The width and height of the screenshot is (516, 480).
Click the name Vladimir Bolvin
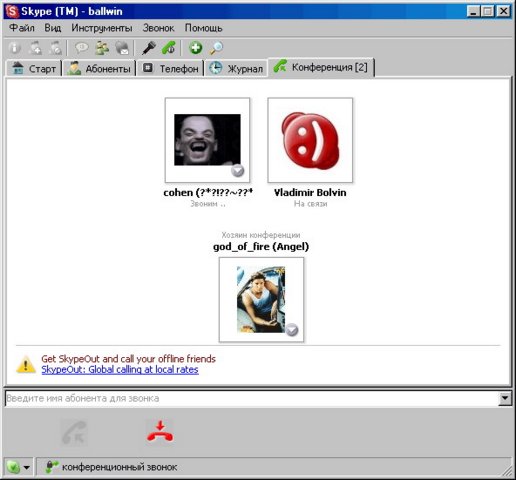tap(310, 192)
